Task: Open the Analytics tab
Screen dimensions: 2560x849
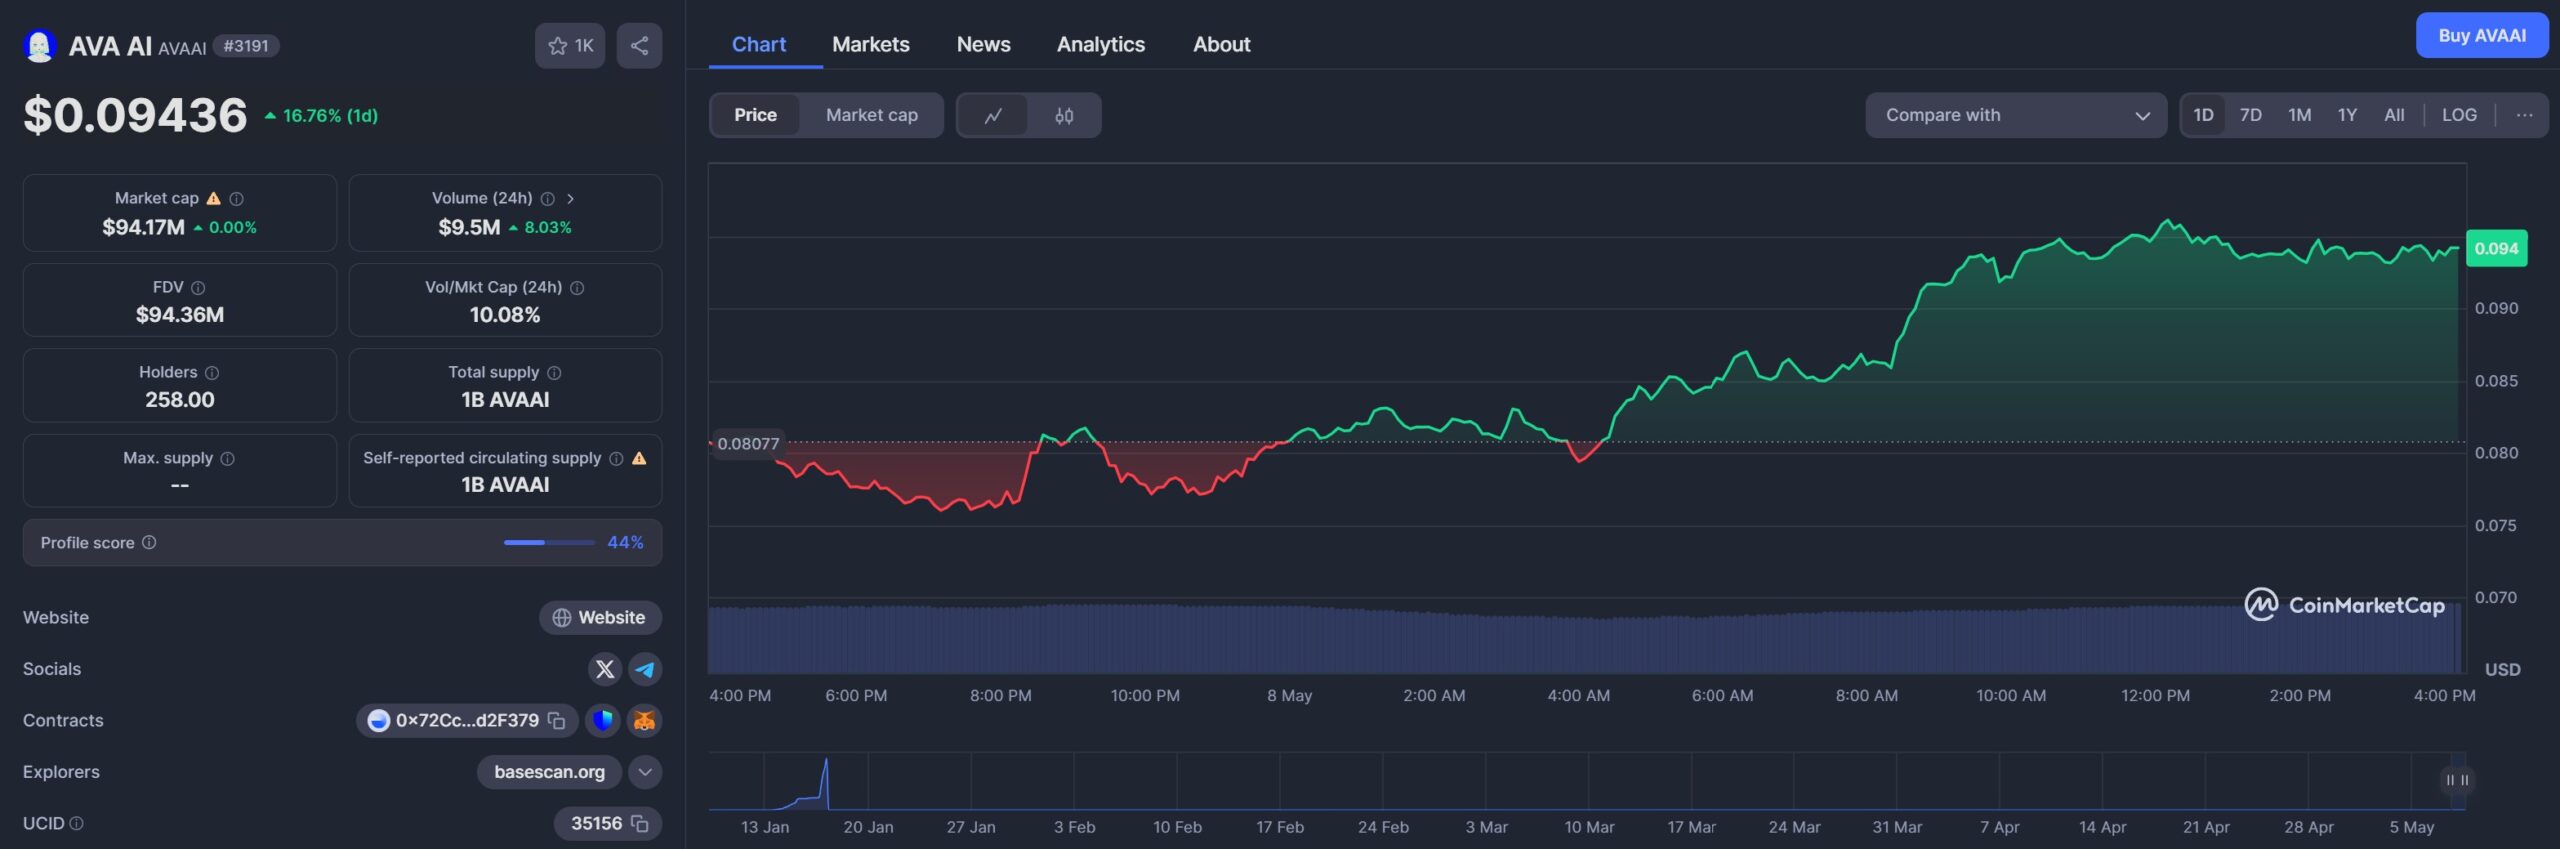Action: tap(1100, 45)
